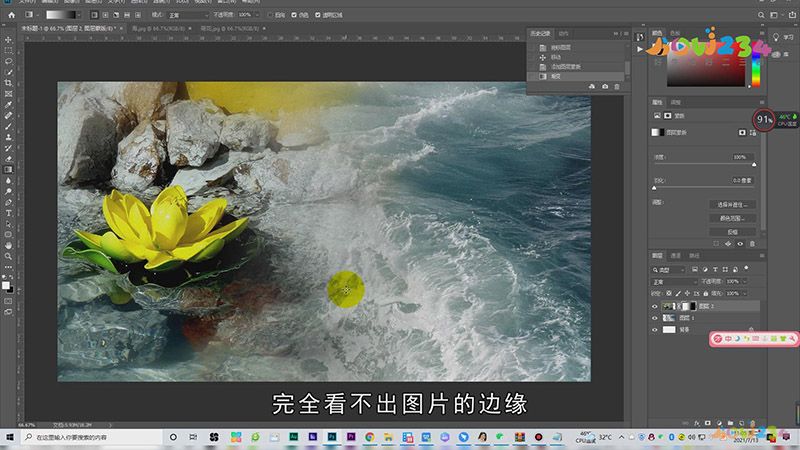This screenshot has width=800, height=450.
Task: Toggle the Transparency checkbox
Action: (318, 15)
